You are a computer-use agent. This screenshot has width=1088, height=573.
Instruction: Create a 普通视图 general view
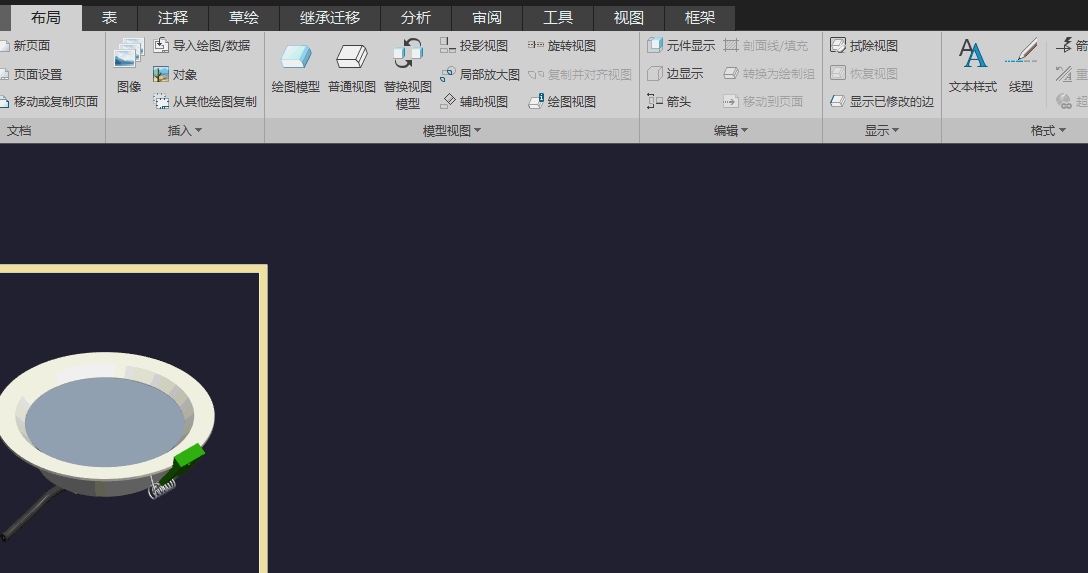click(x=352, y=67)
